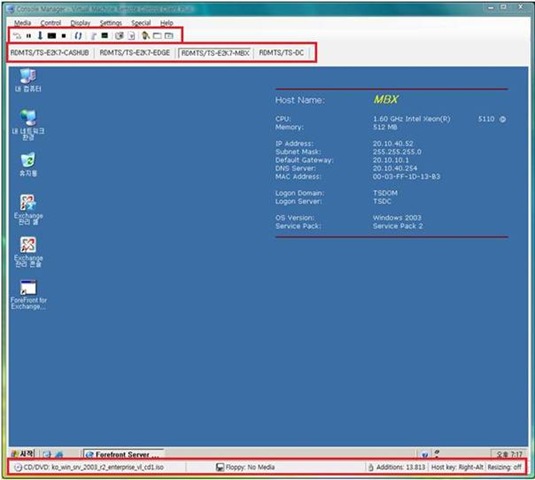Screen dimensions: 535x480
Task: Click the DNS server value 20.10.40.254
Action: tap(395, 168)
